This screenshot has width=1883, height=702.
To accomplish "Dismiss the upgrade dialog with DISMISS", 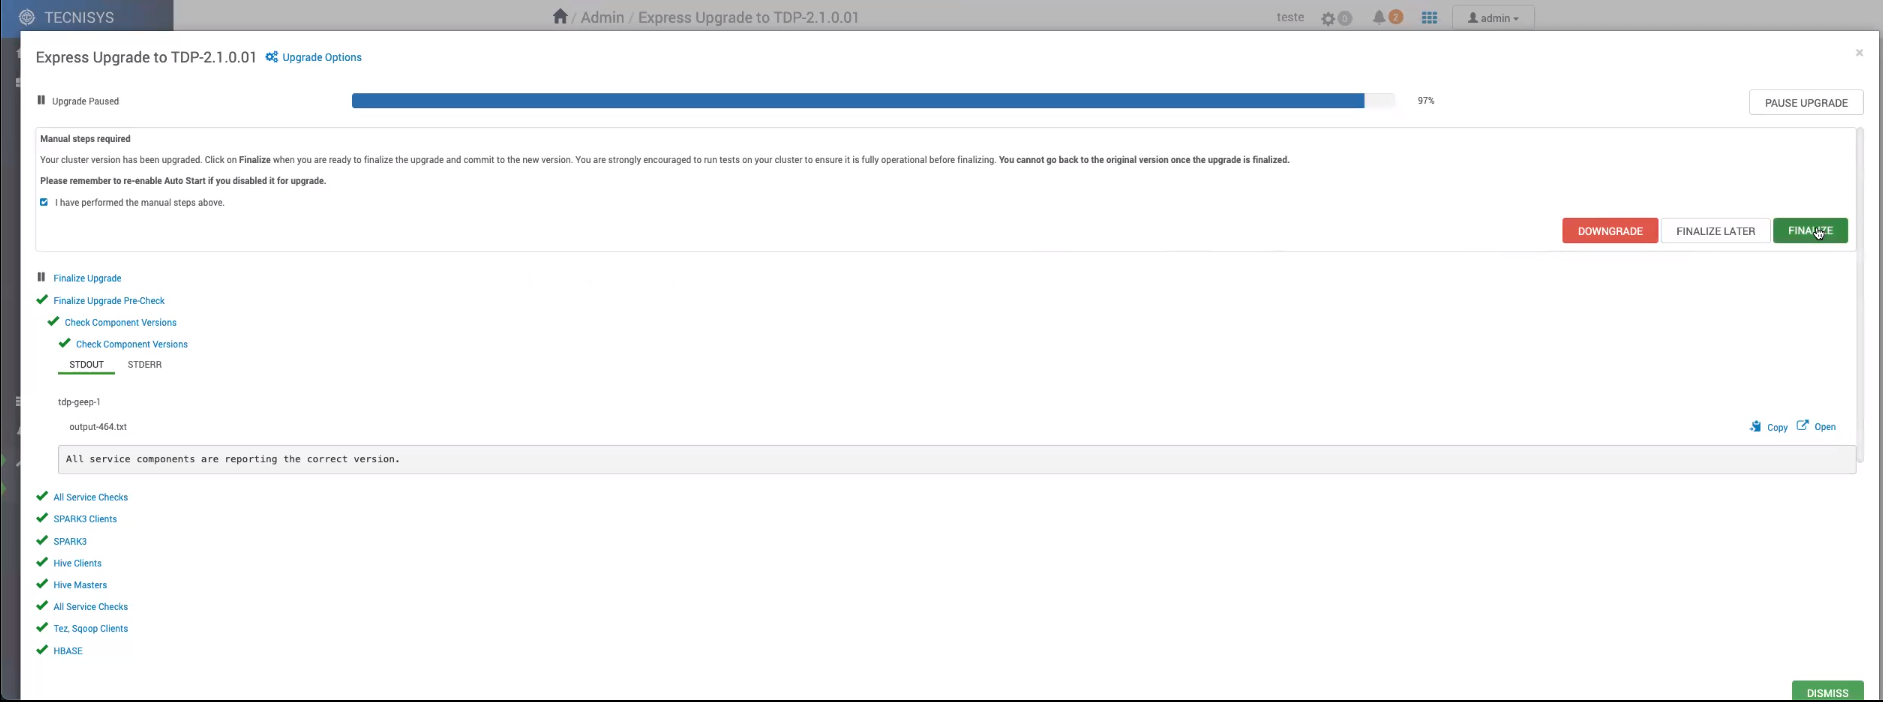I will (1827, 692).
